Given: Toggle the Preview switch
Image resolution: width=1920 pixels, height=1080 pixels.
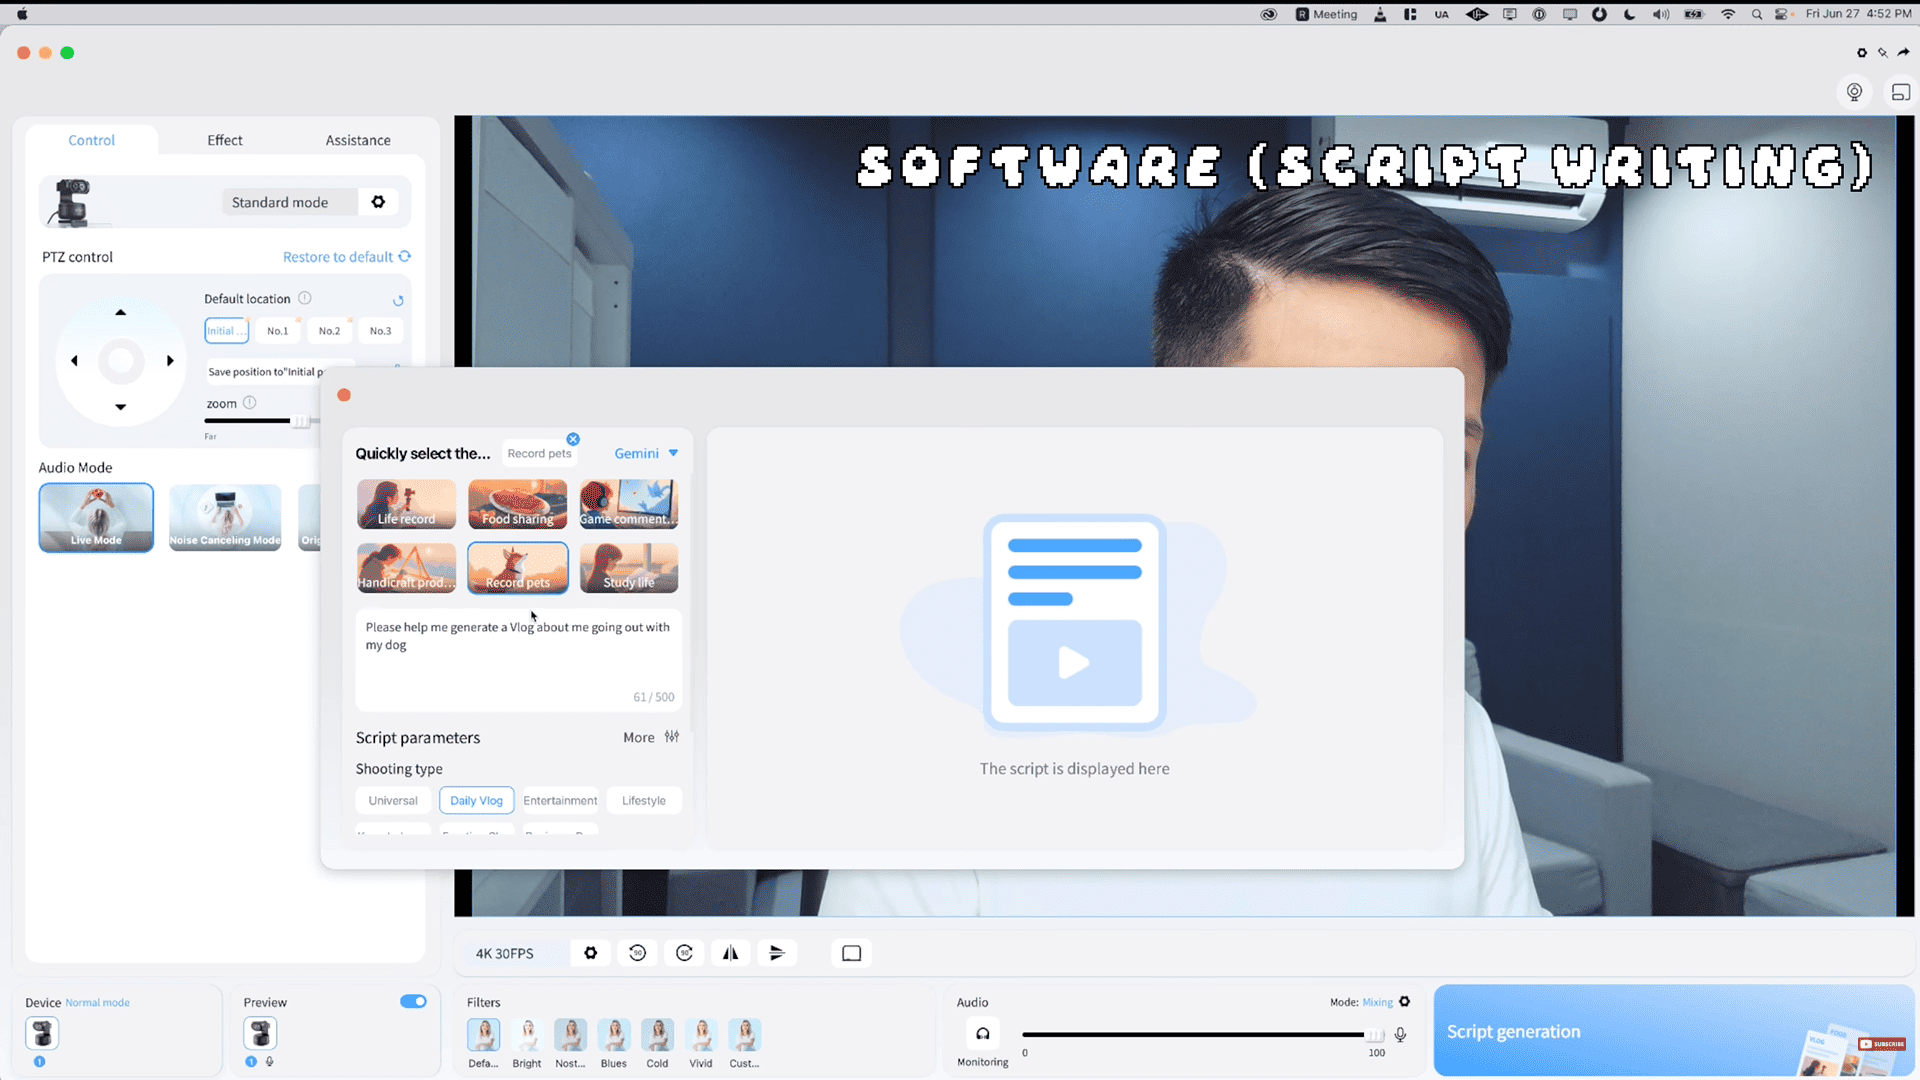Looking at the screenshot, I should pyautogui.click(x=413, y=1002).
